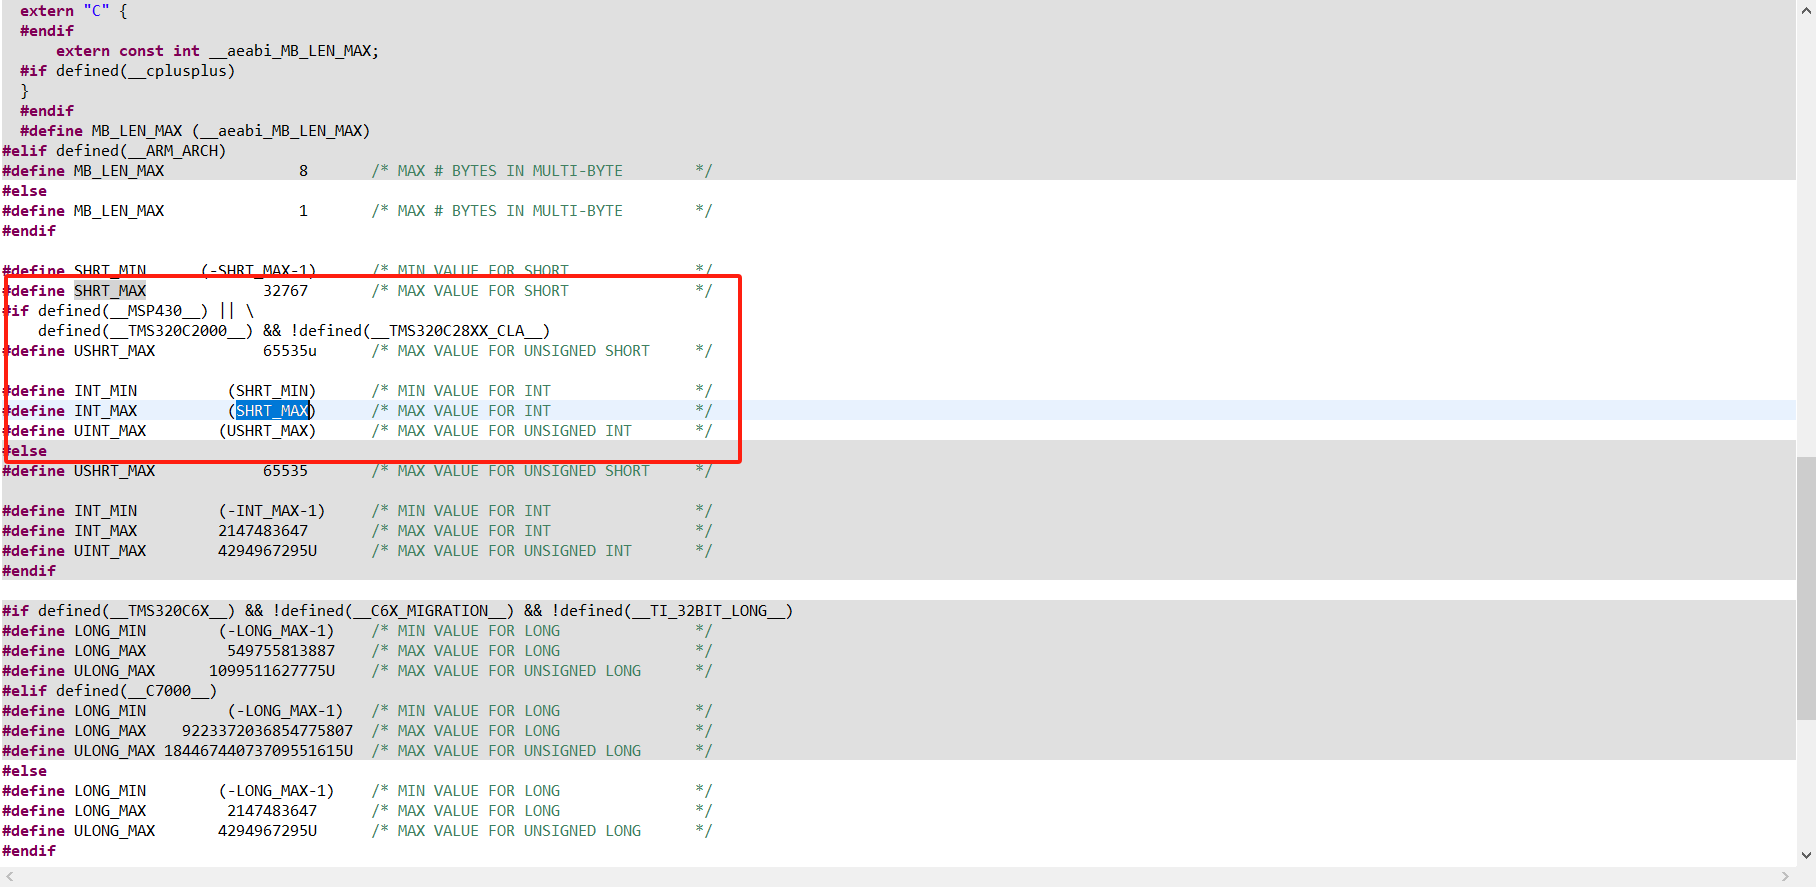
Task: Click the 549755813887 LONG_MAX value
Action: [x=281, y=651]
